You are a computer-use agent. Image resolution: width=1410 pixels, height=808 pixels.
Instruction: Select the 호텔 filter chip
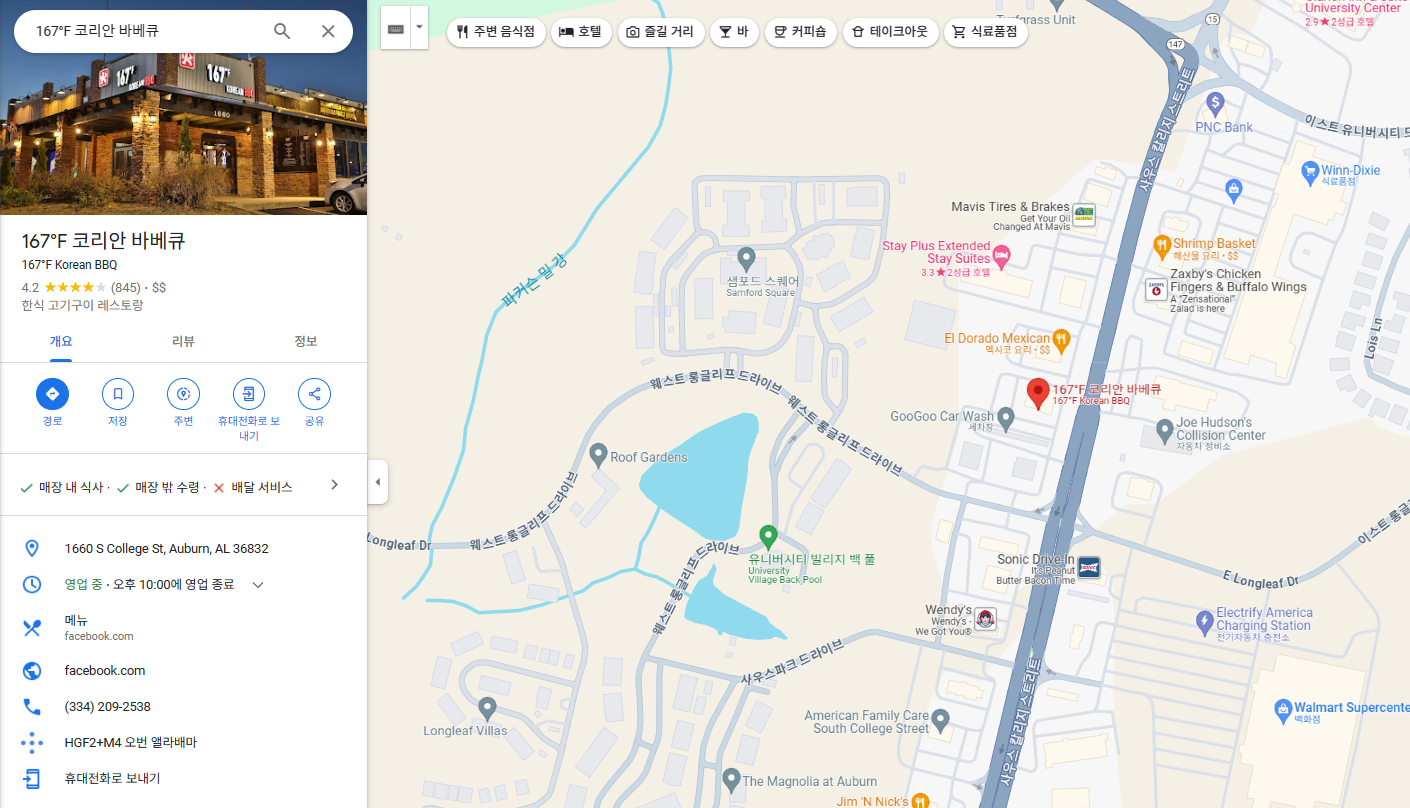(581, 32)
